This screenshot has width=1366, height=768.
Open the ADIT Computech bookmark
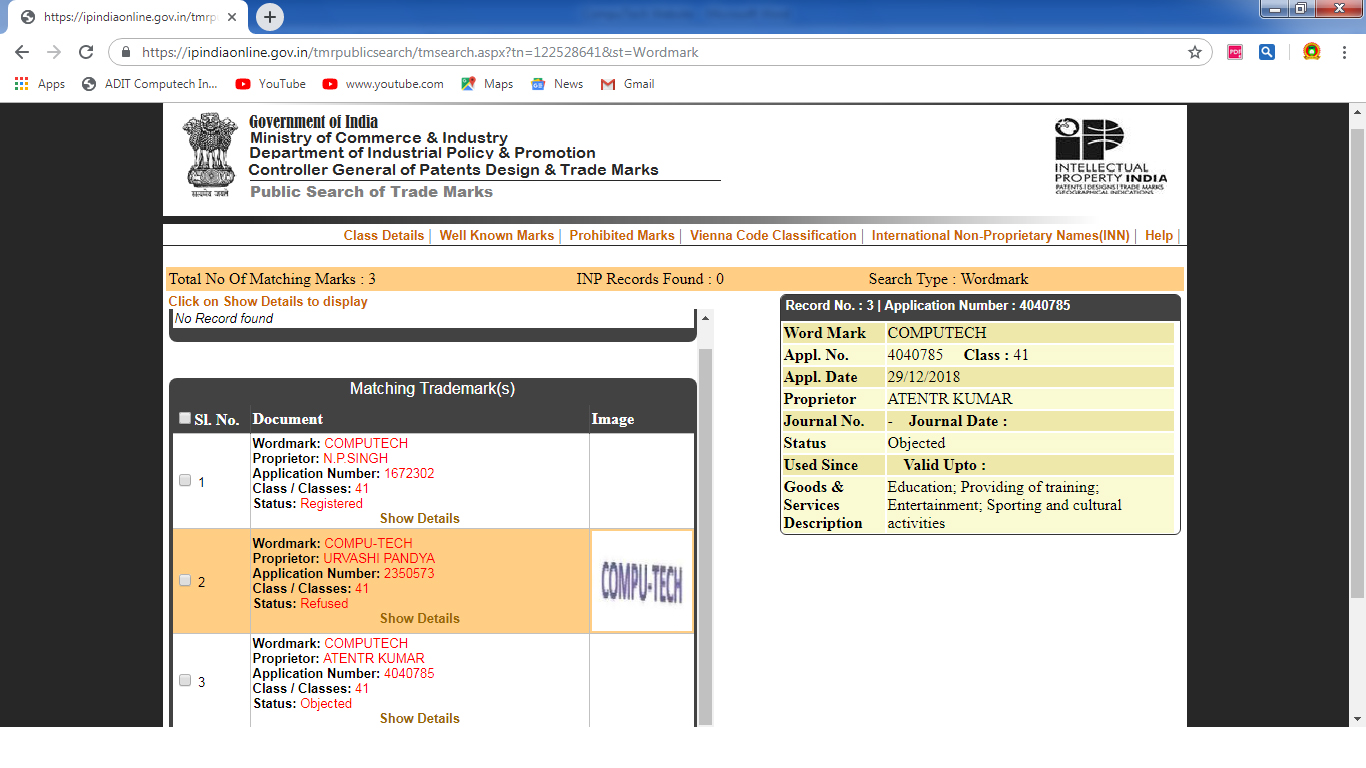[x=150, y=84]
